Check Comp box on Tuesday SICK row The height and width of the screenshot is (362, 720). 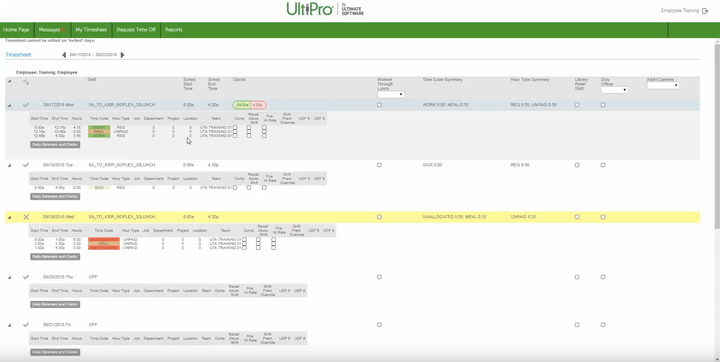(x=235, y=187)
